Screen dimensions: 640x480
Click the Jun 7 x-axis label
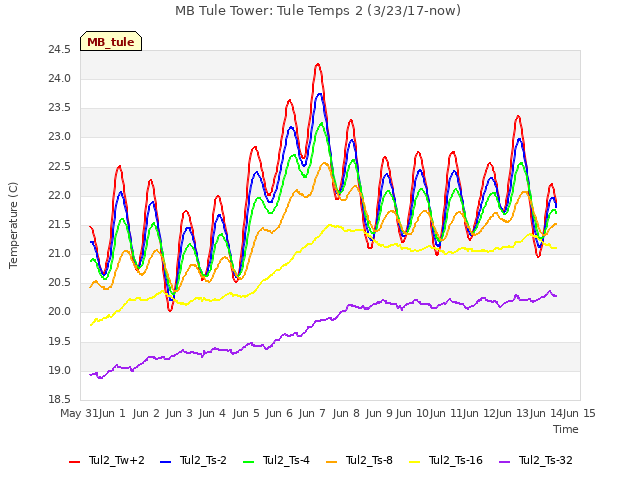[312, 413]
